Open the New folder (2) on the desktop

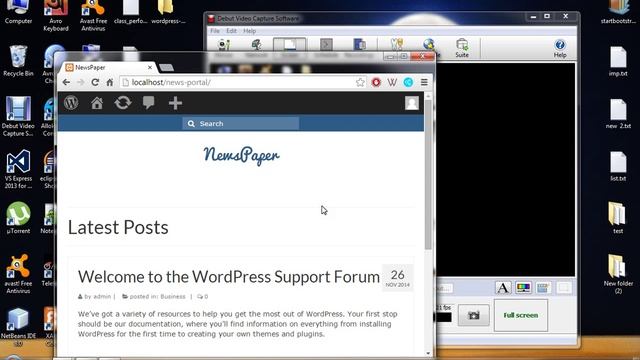point(618,273)
